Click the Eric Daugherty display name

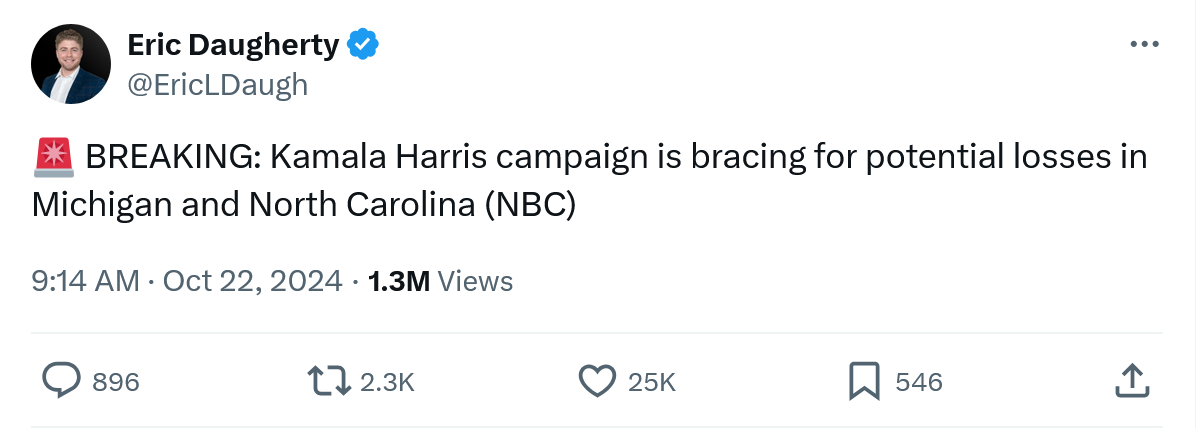(x=234, y=45)
